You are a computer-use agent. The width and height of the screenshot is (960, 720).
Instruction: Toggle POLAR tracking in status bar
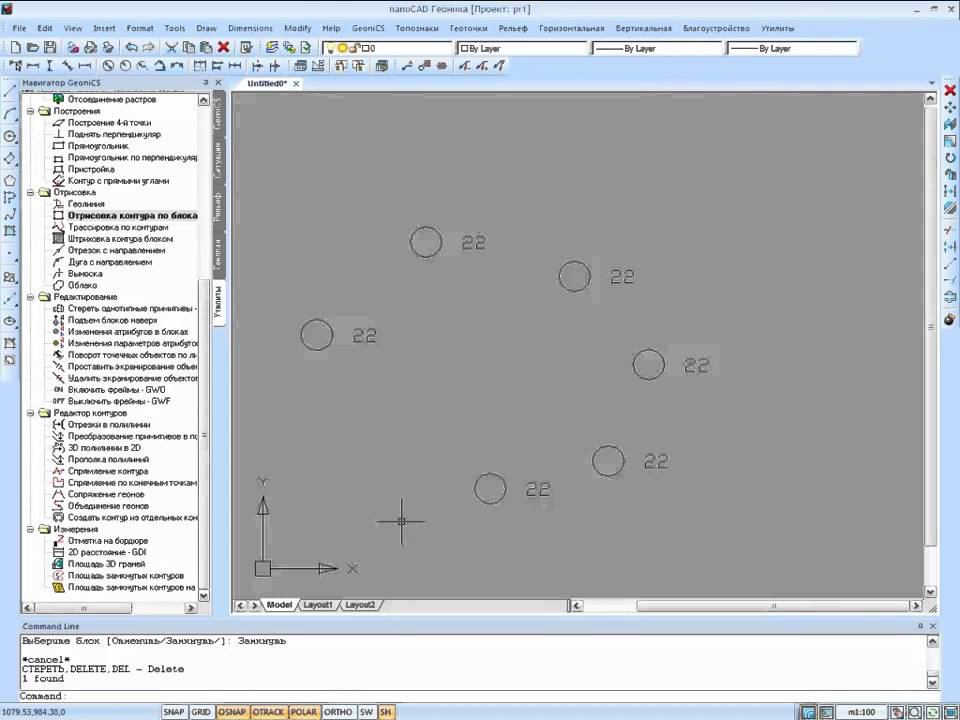tap(304, 712)
